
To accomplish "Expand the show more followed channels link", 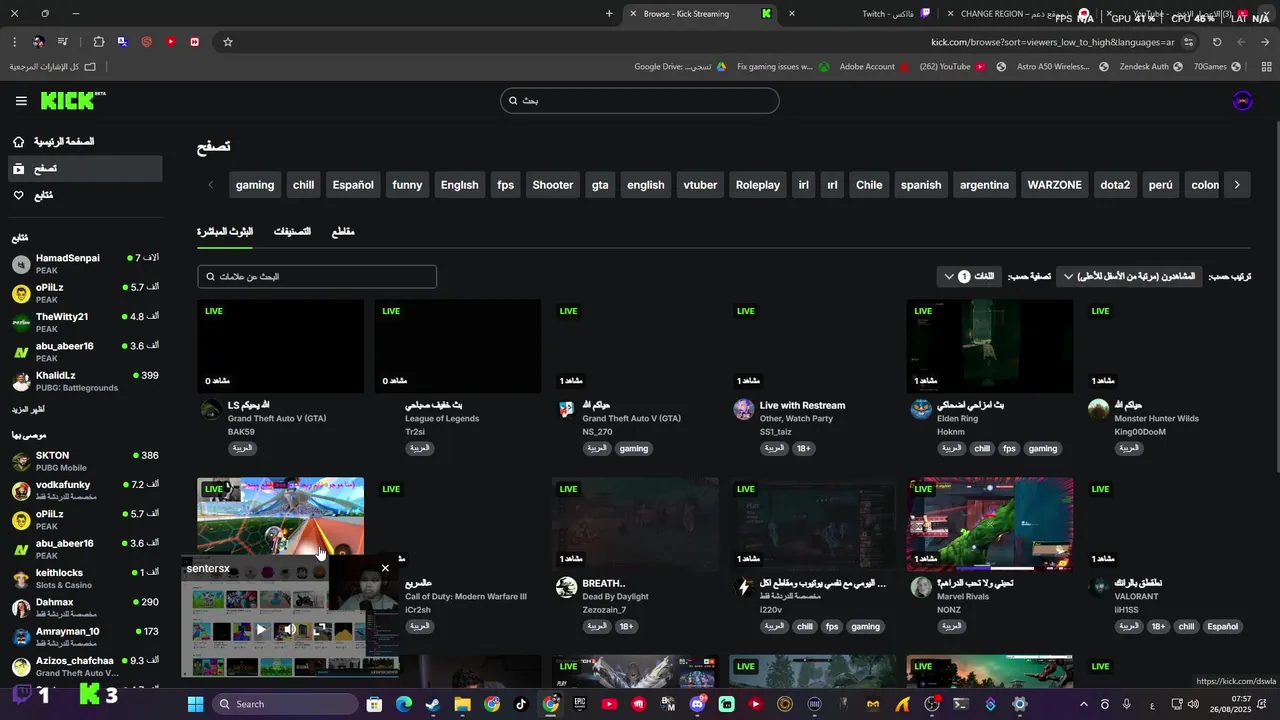I will [28, 410].
